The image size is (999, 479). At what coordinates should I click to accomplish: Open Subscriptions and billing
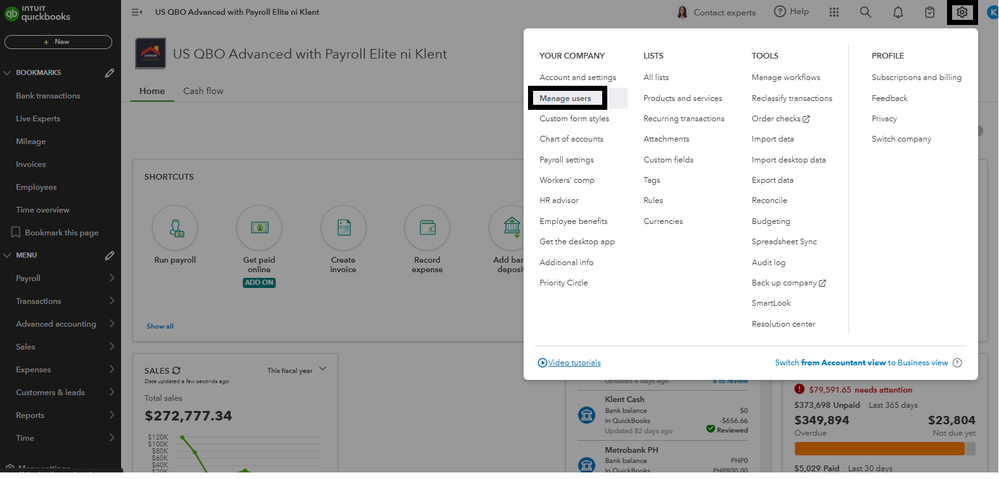point(917,77)
